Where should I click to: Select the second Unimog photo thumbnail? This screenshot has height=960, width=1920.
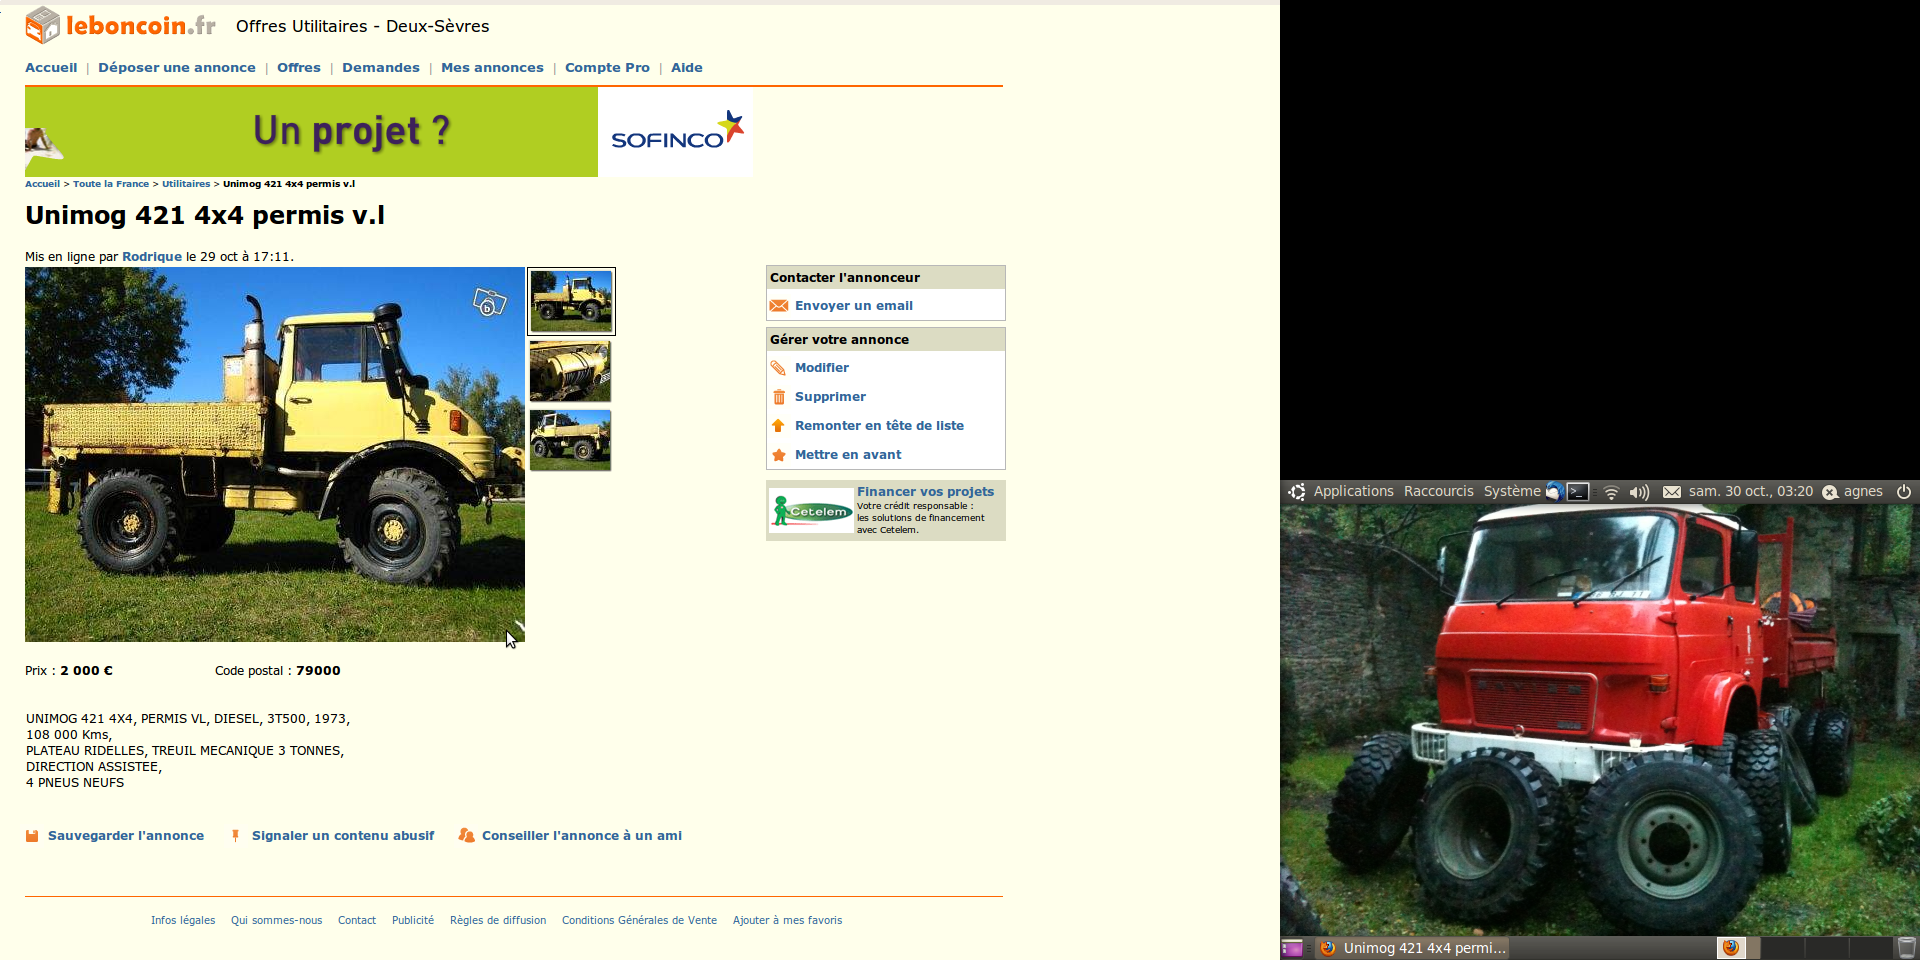click(570, 371)
